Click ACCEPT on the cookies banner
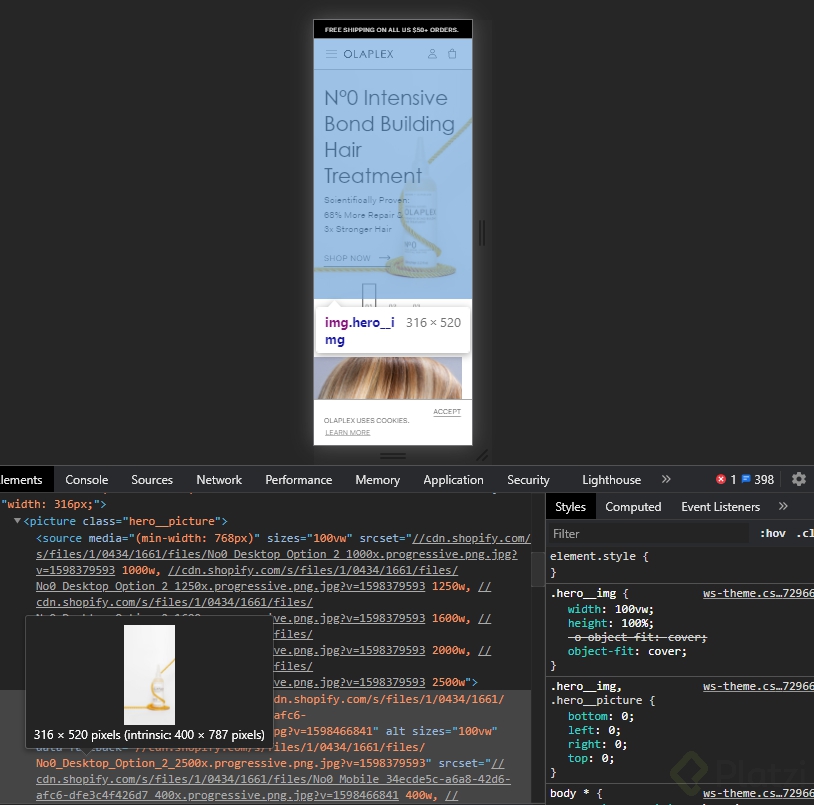814x805 pixels. point(446,411)
